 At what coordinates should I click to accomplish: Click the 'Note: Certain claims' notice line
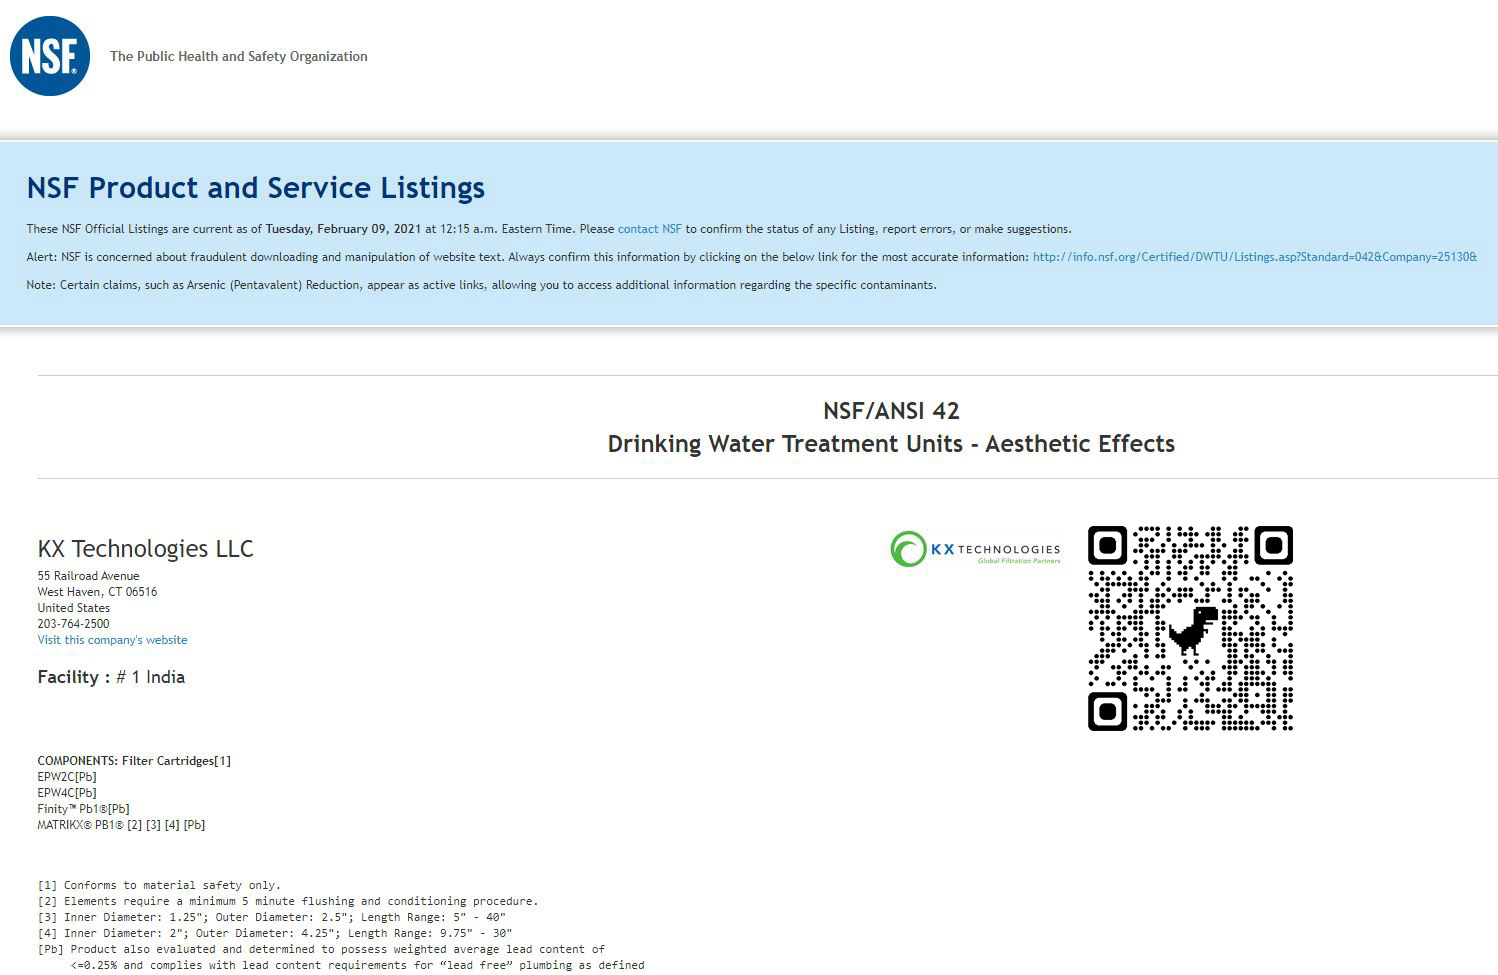pyautogui.click(x=481, y=285)
